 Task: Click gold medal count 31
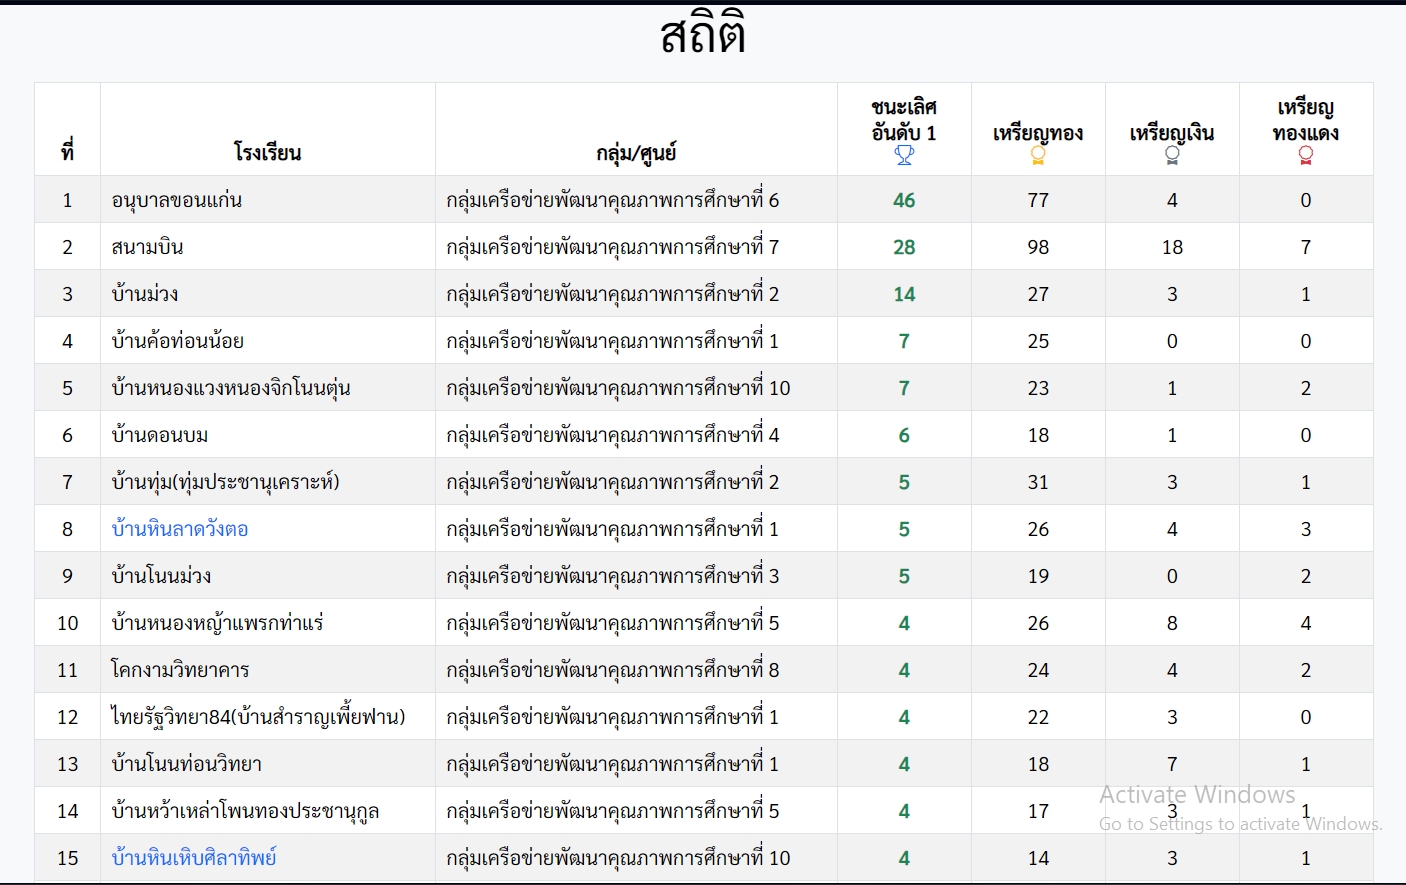1038,482
